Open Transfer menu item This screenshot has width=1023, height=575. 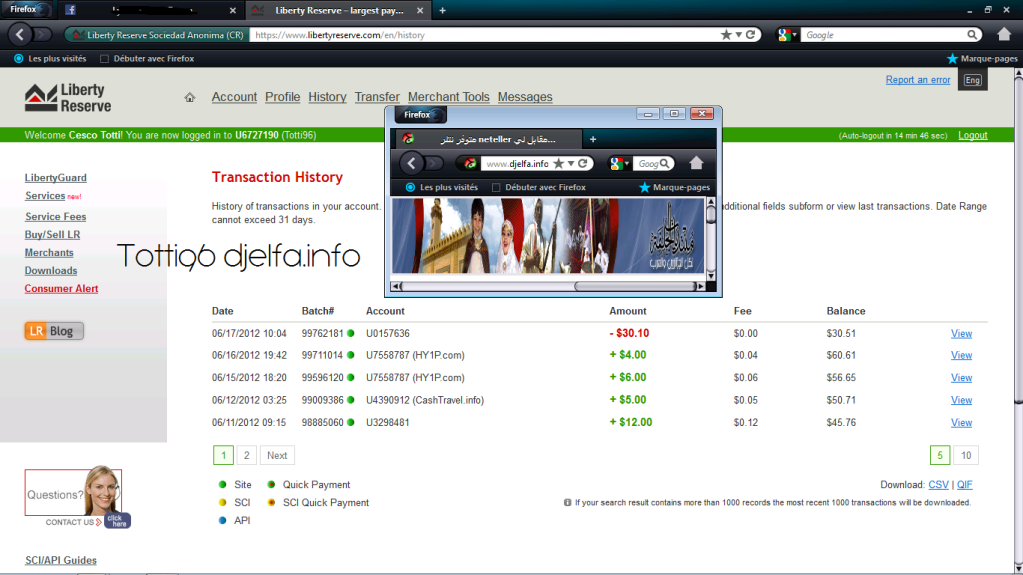click(377, 97)
